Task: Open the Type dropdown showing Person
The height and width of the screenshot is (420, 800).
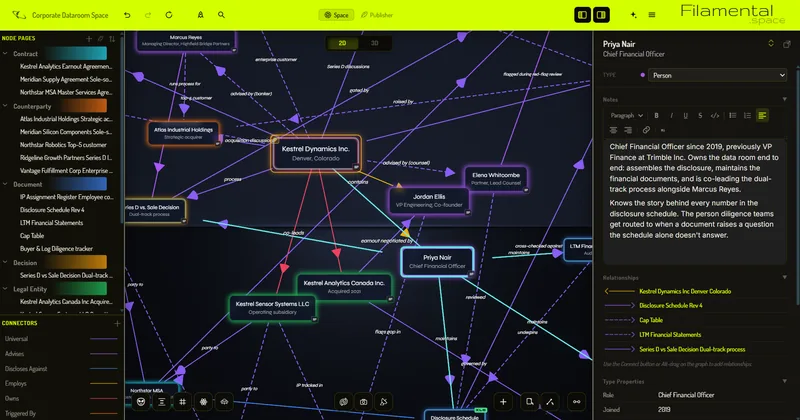Action: click(x=717, y=76)
